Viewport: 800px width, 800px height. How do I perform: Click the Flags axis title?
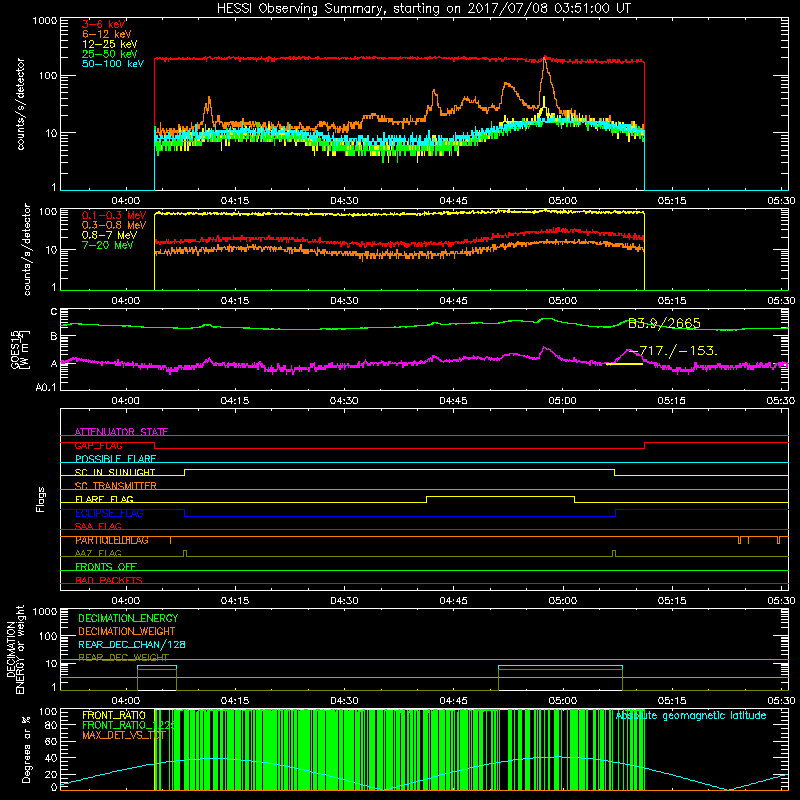[x=41, y=499]
